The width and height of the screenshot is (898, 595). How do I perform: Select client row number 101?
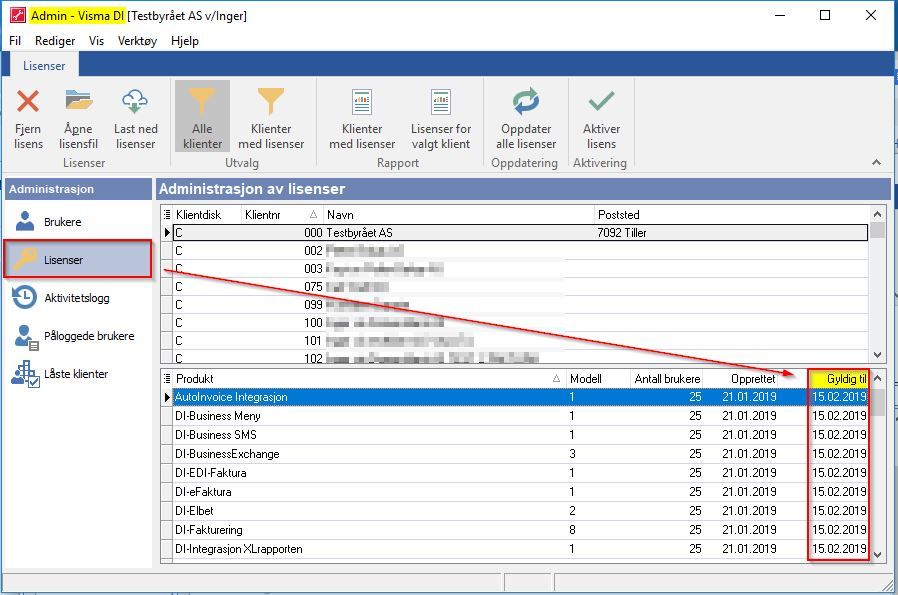pos(520,341)
